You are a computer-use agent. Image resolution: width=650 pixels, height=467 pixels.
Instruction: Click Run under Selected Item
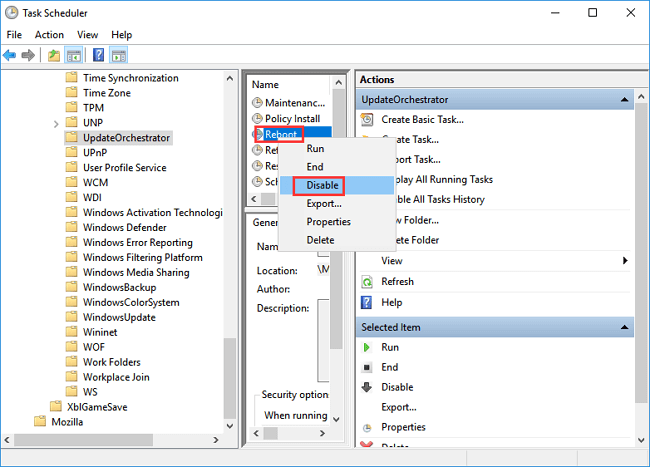[x=390, y=347]
